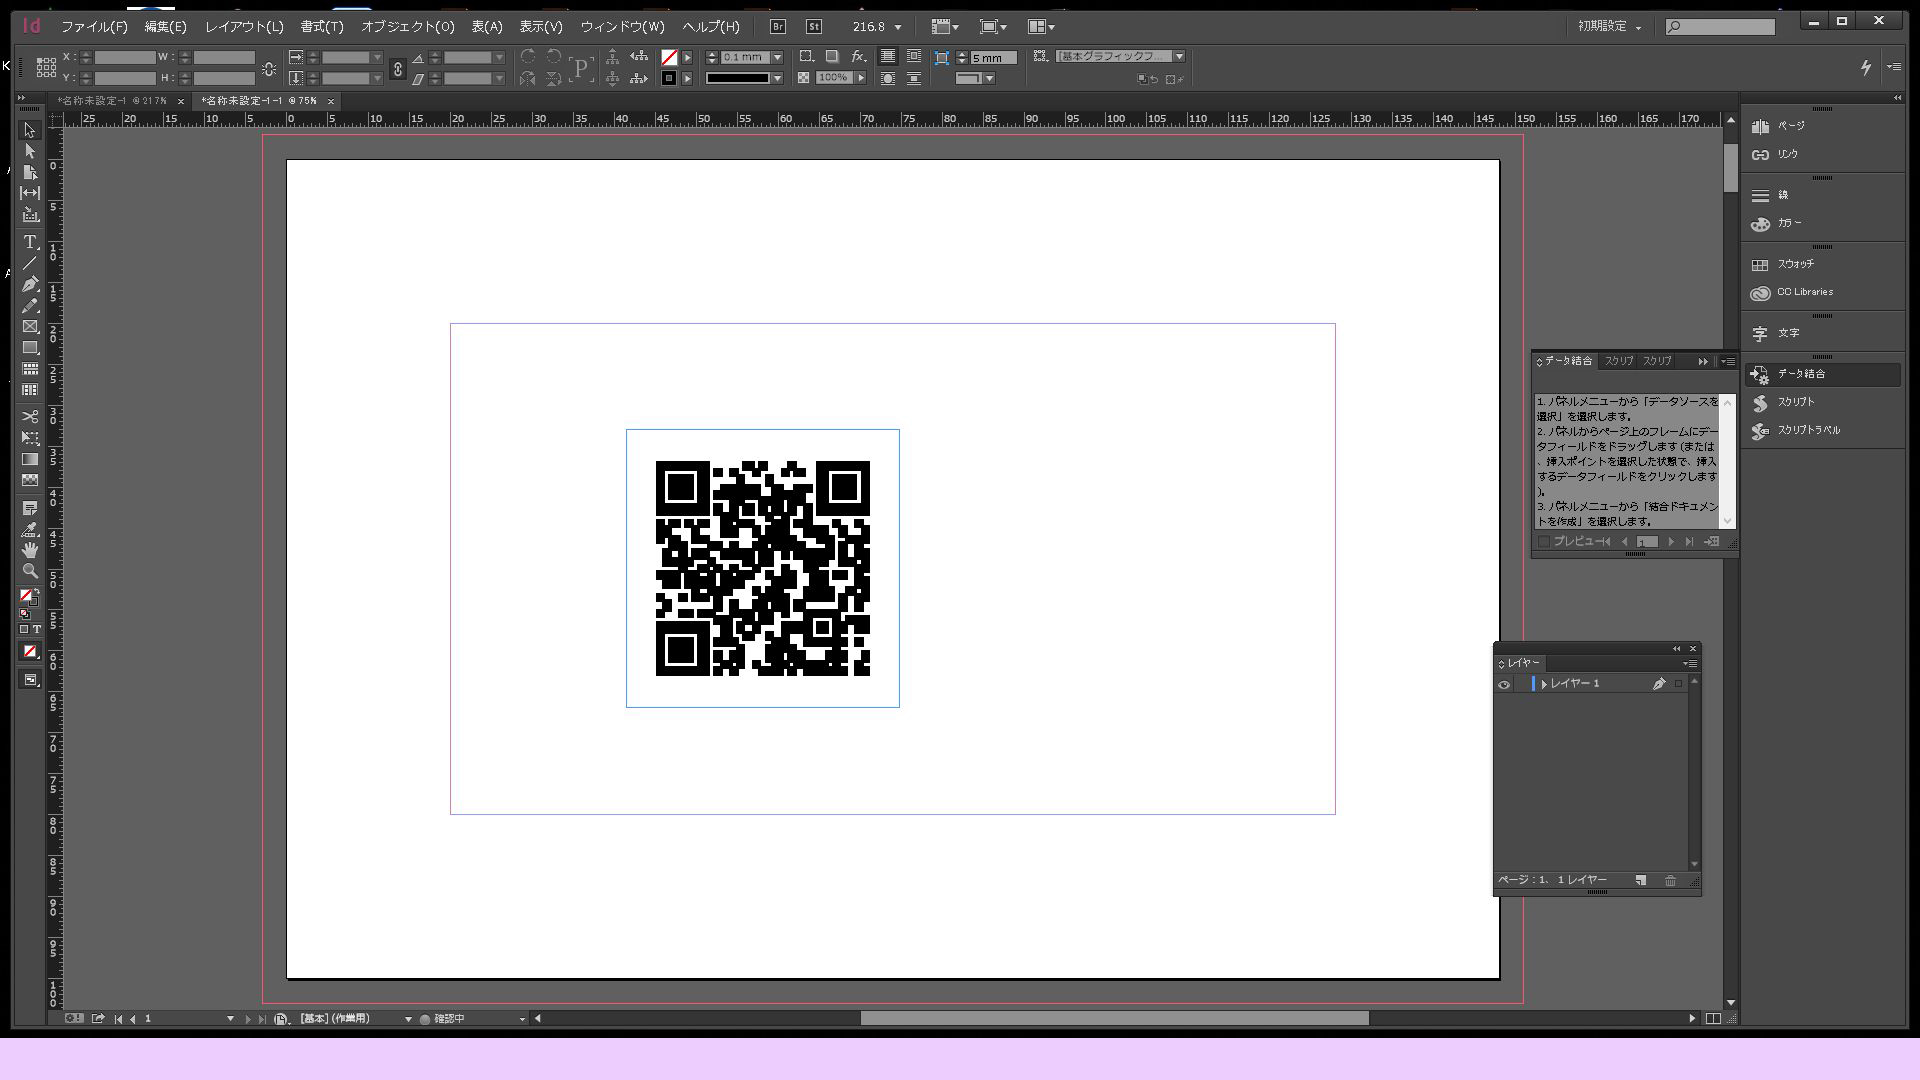
Task: Select the Free Transform tool
Action: pos(30,438)
